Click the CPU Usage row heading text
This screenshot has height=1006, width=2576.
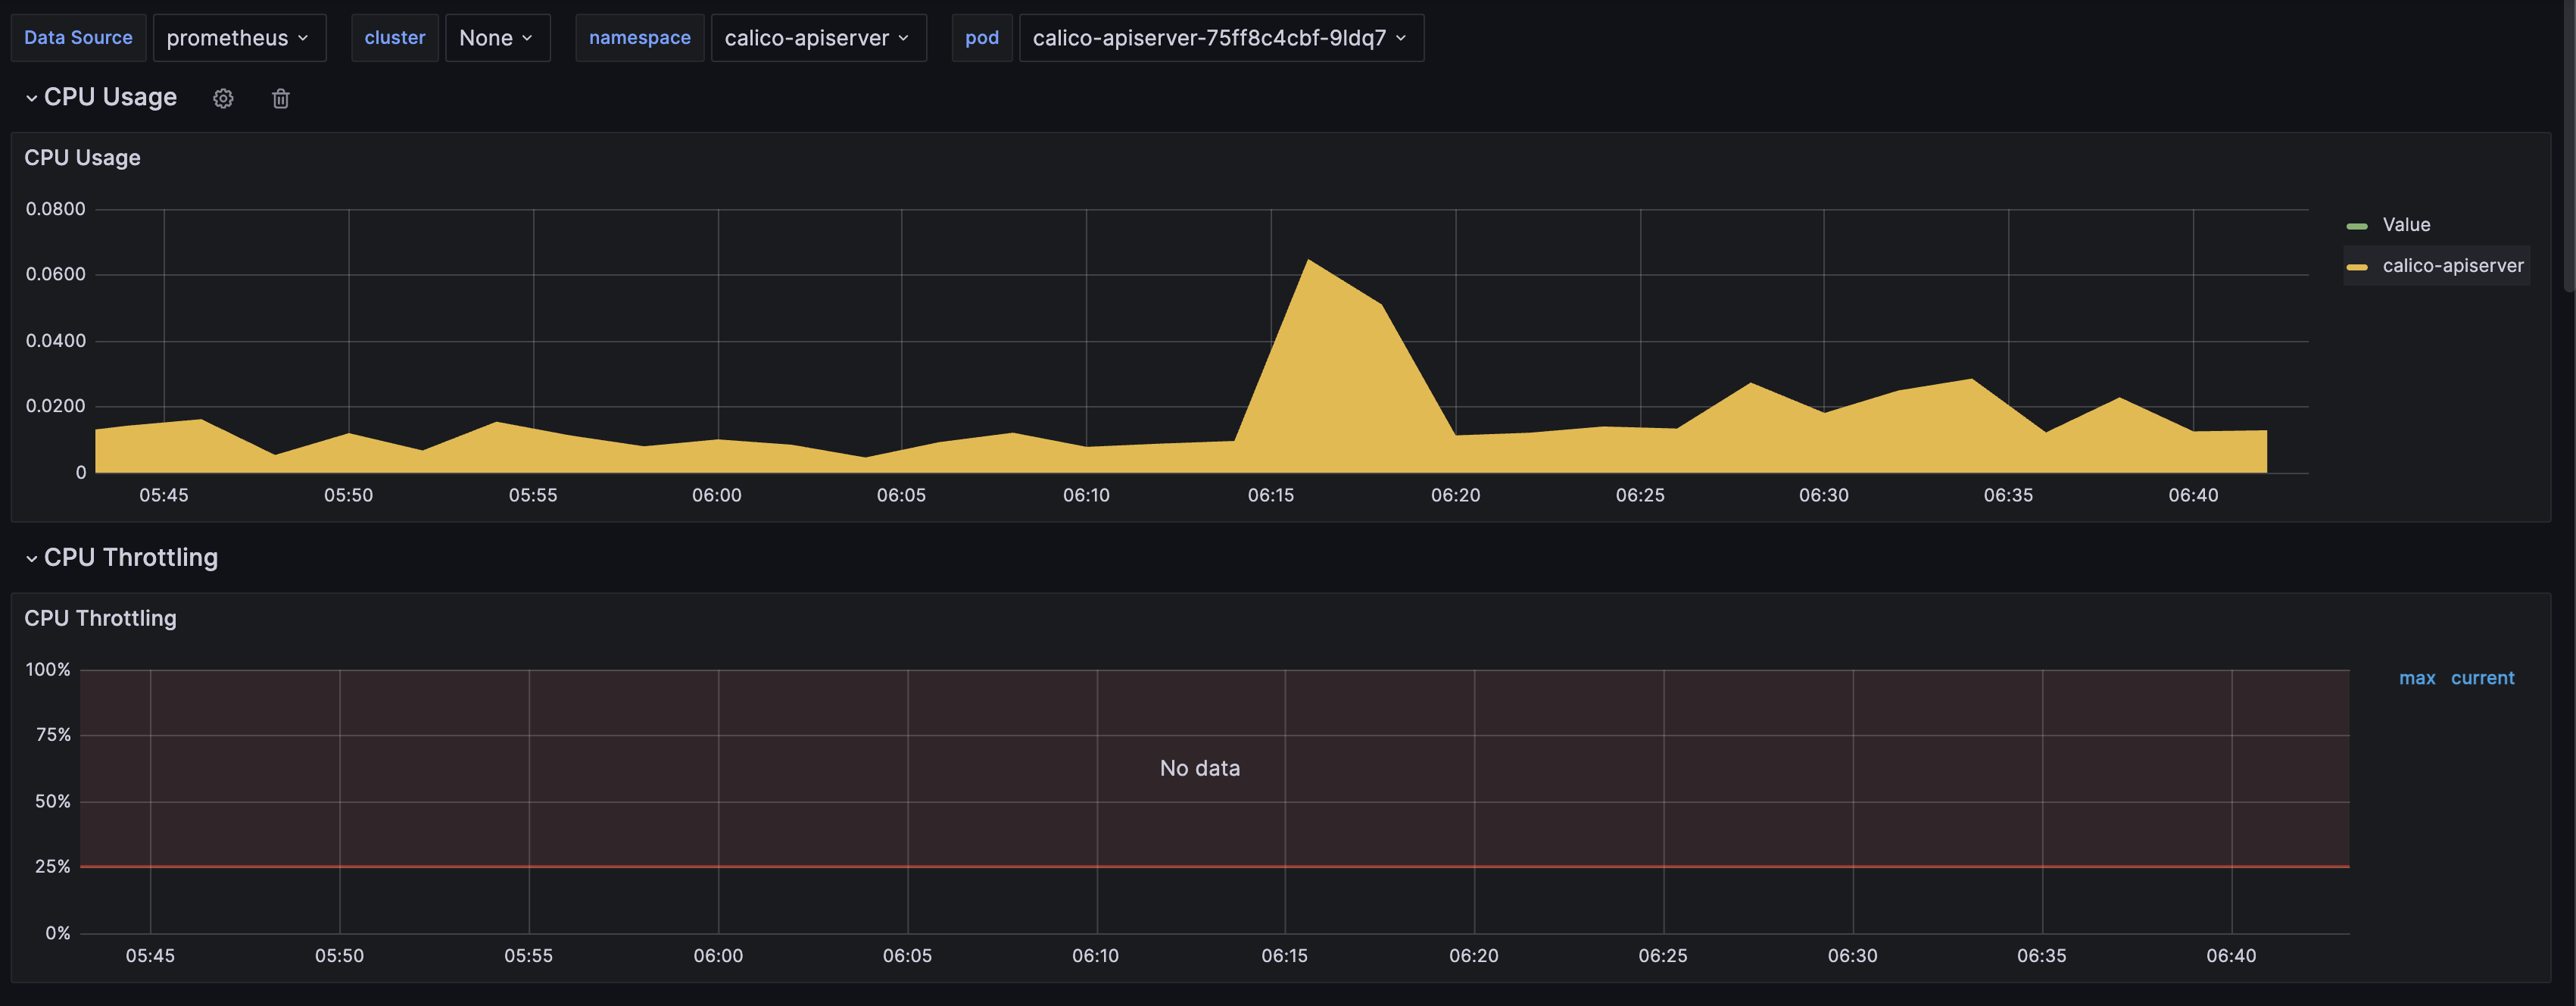click(110, 97)
